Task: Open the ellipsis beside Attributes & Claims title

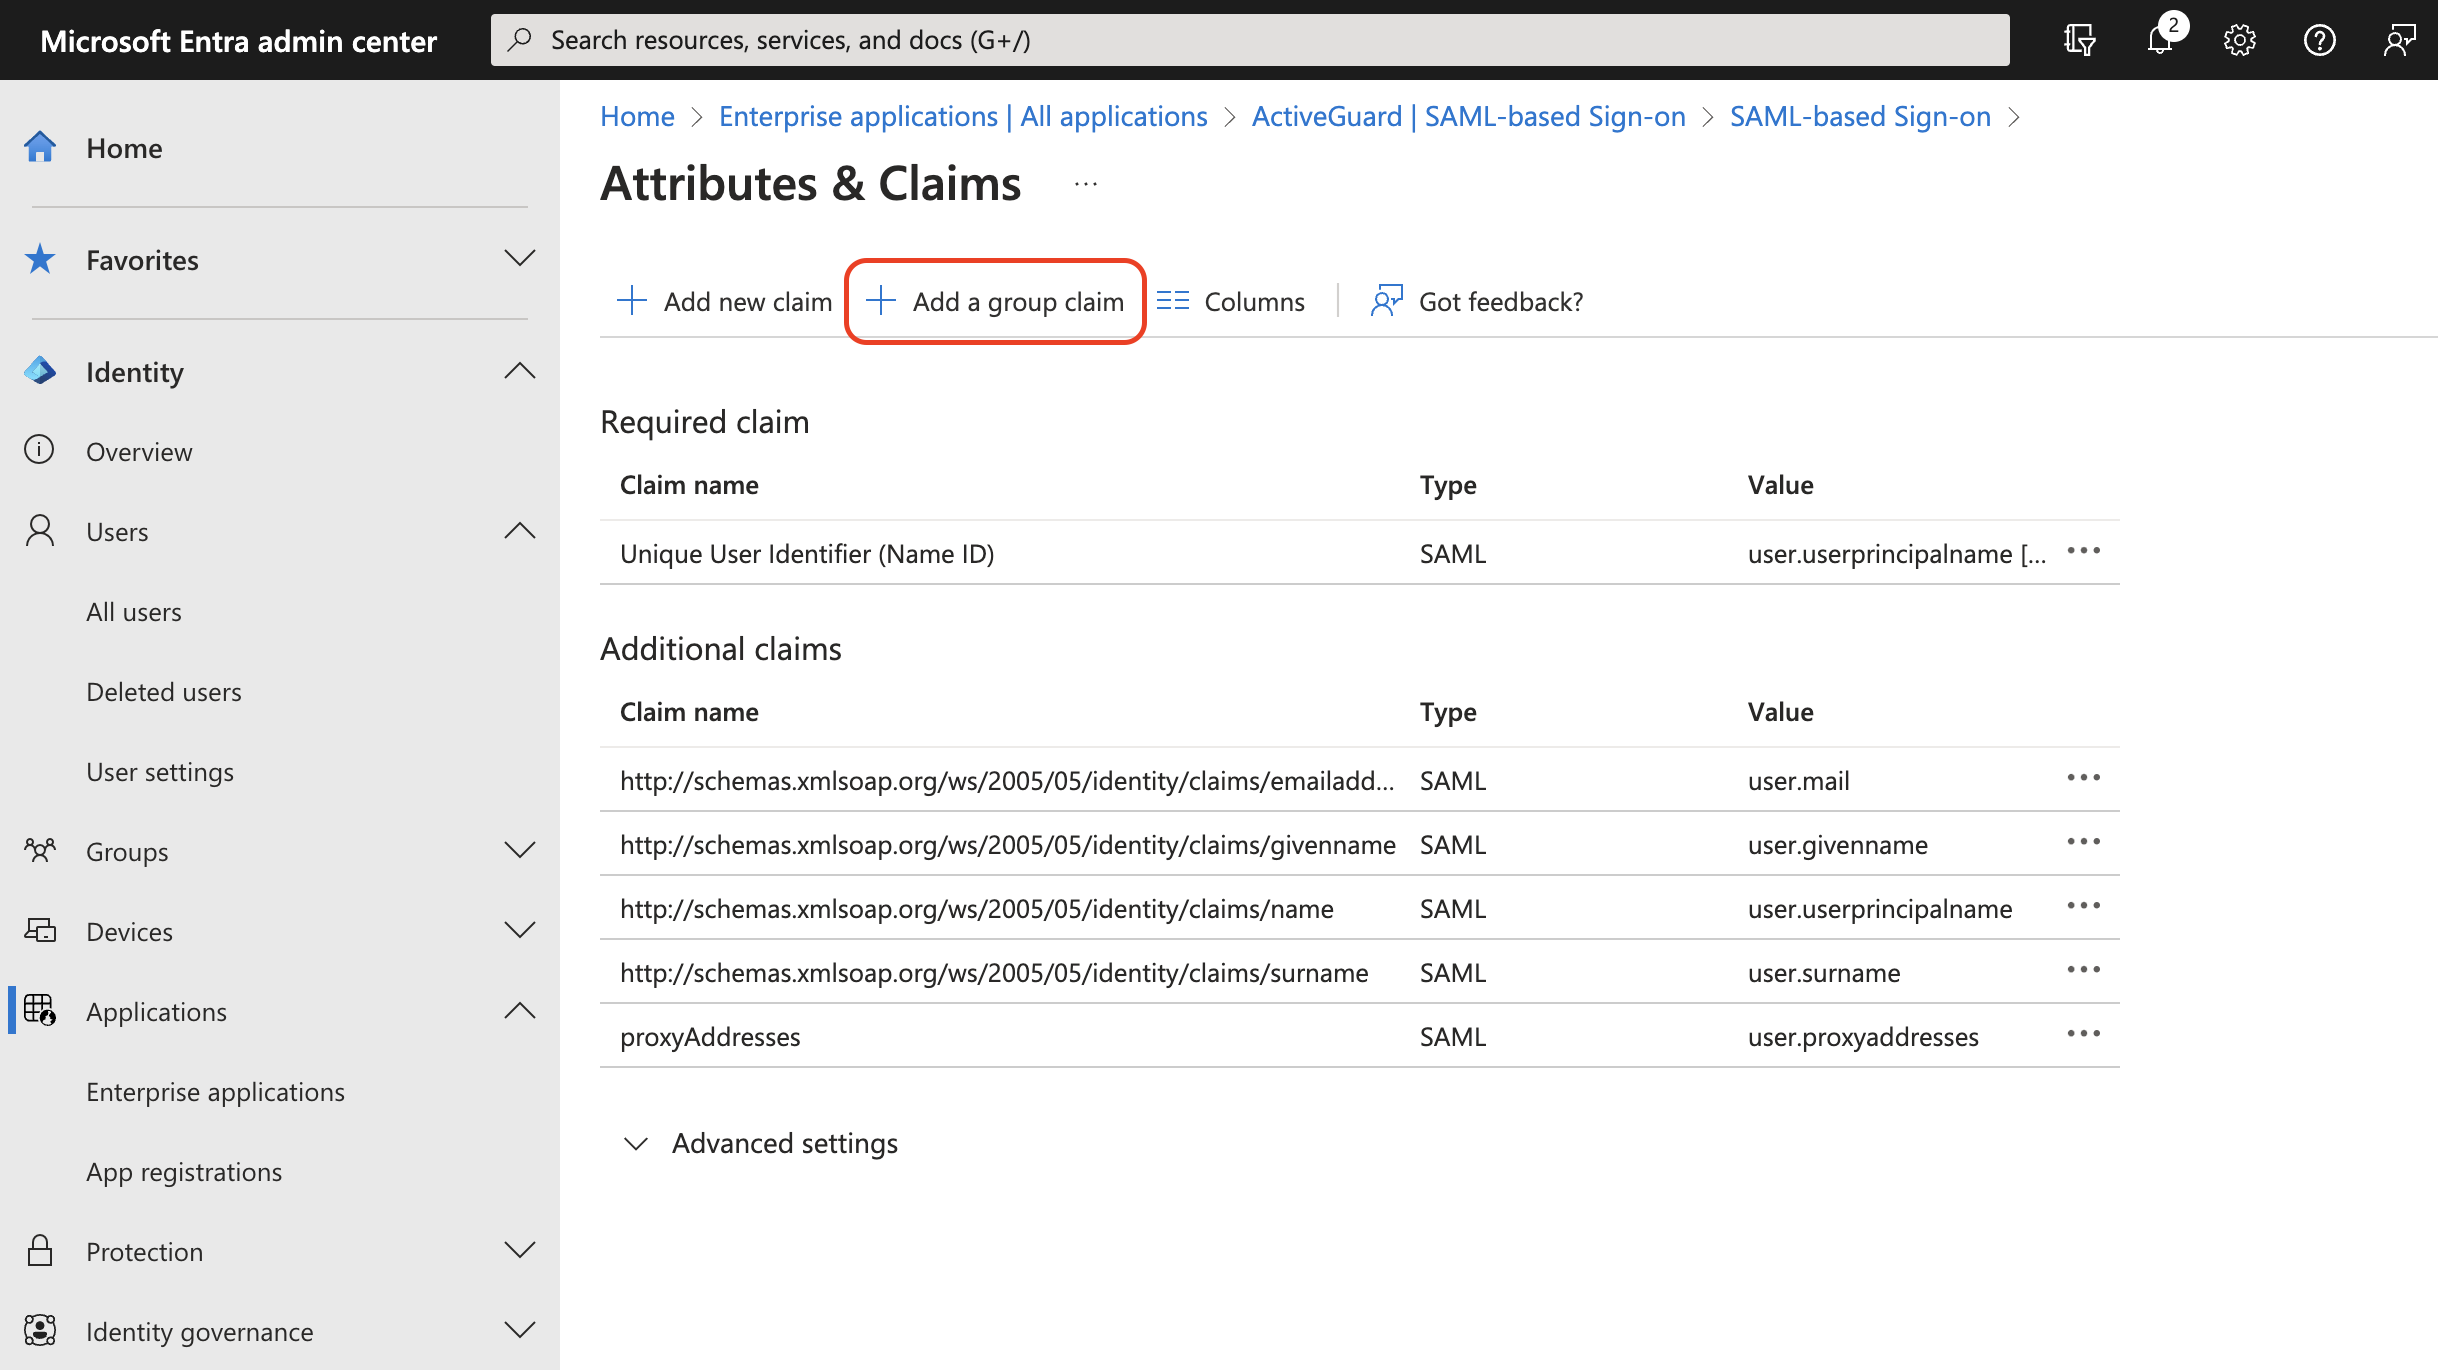Action: 1086,184
